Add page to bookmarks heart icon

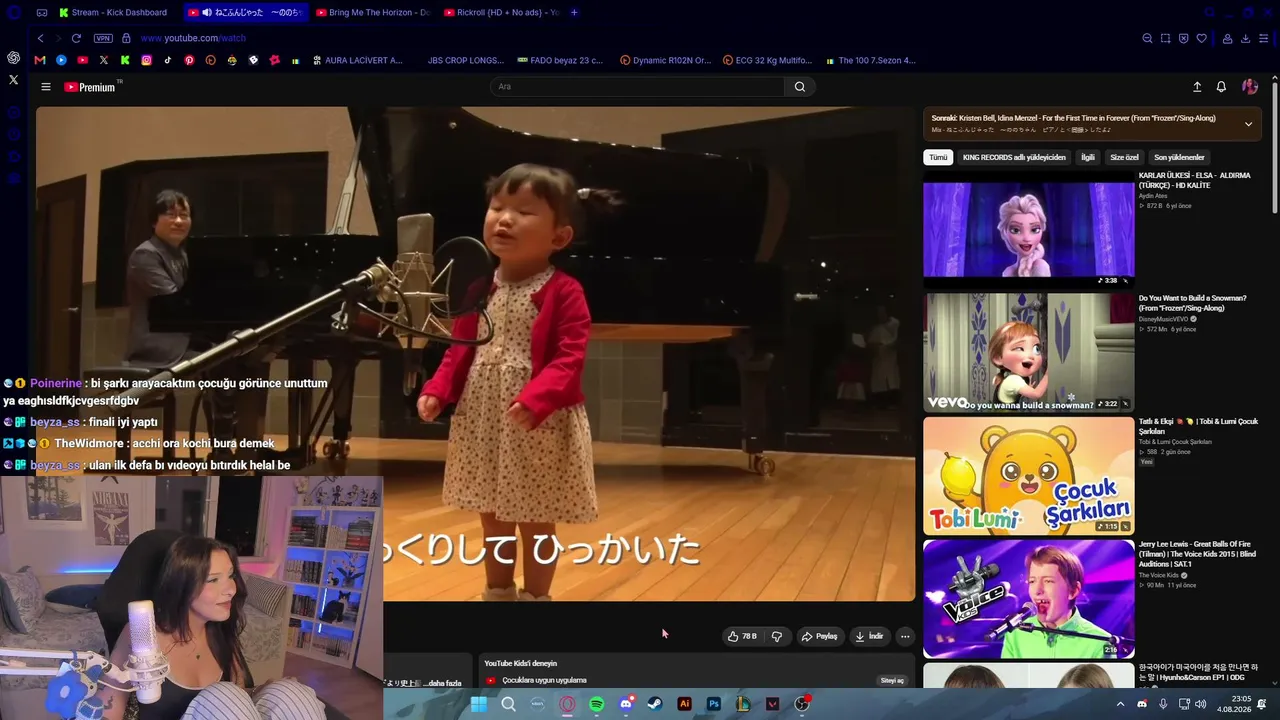tap(1202, 38)
